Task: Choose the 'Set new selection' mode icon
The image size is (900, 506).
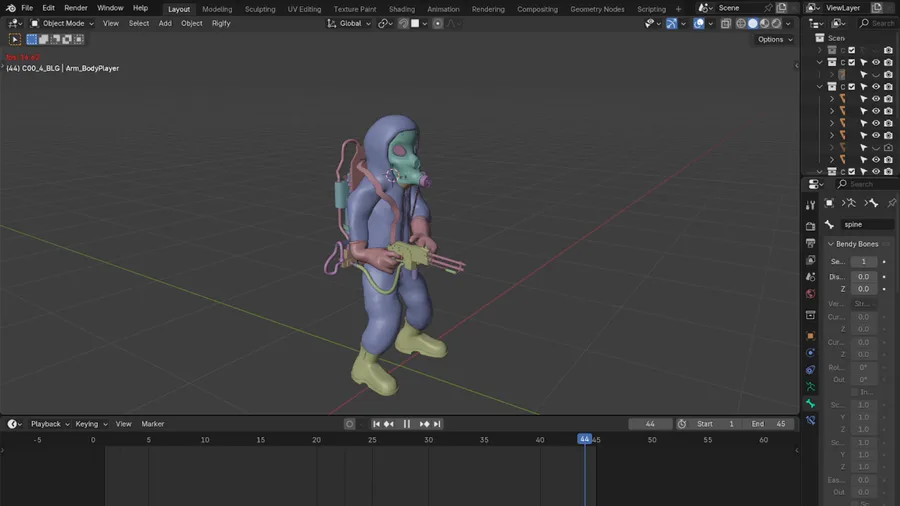Action: [32, 39]
